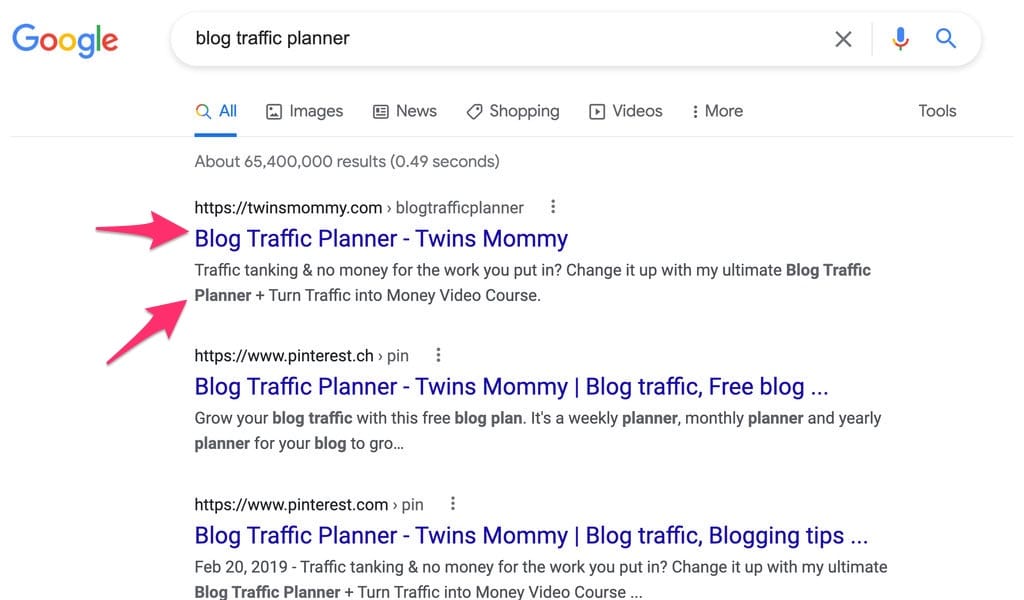Click the www.pinterest.ch URL breadcrumb

284,356
